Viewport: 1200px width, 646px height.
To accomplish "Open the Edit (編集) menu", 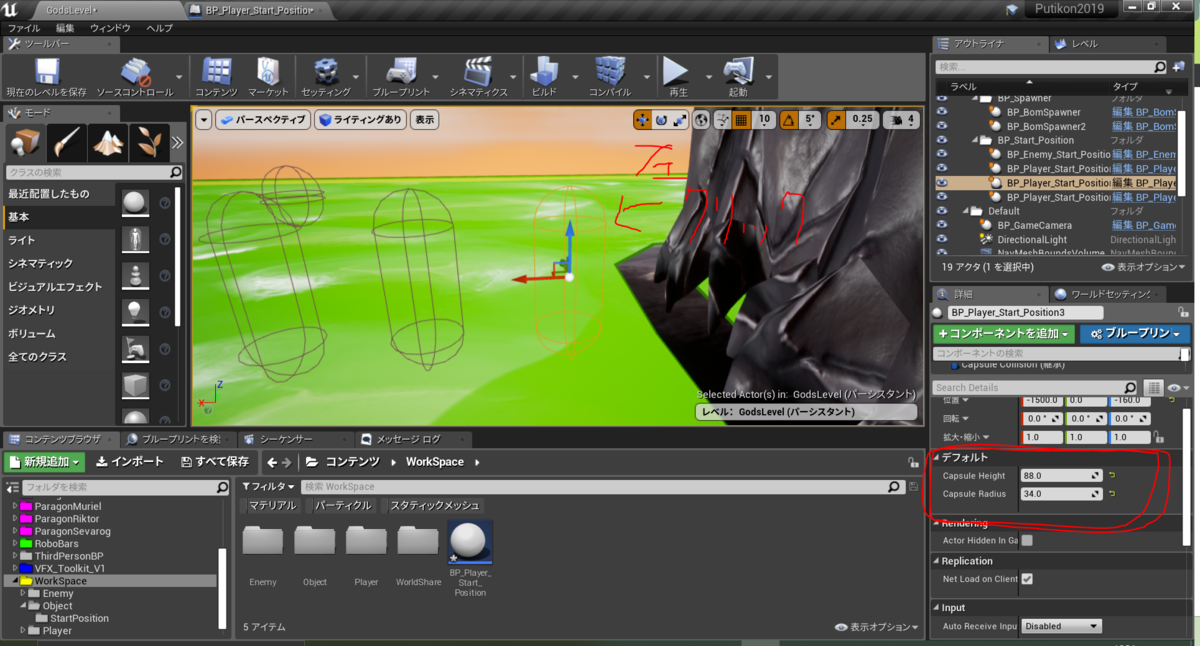I will click(x=65, y=28).
